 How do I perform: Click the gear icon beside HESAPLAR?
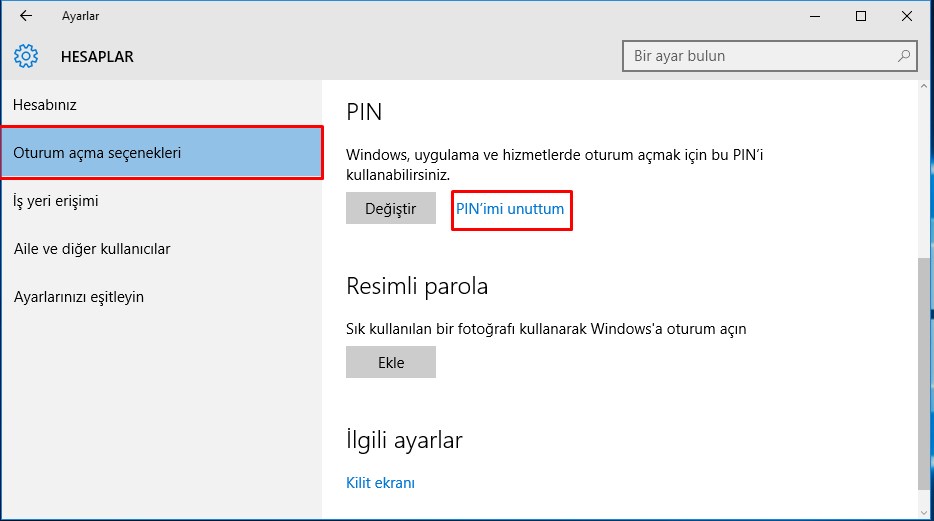(x=27, y=56)
